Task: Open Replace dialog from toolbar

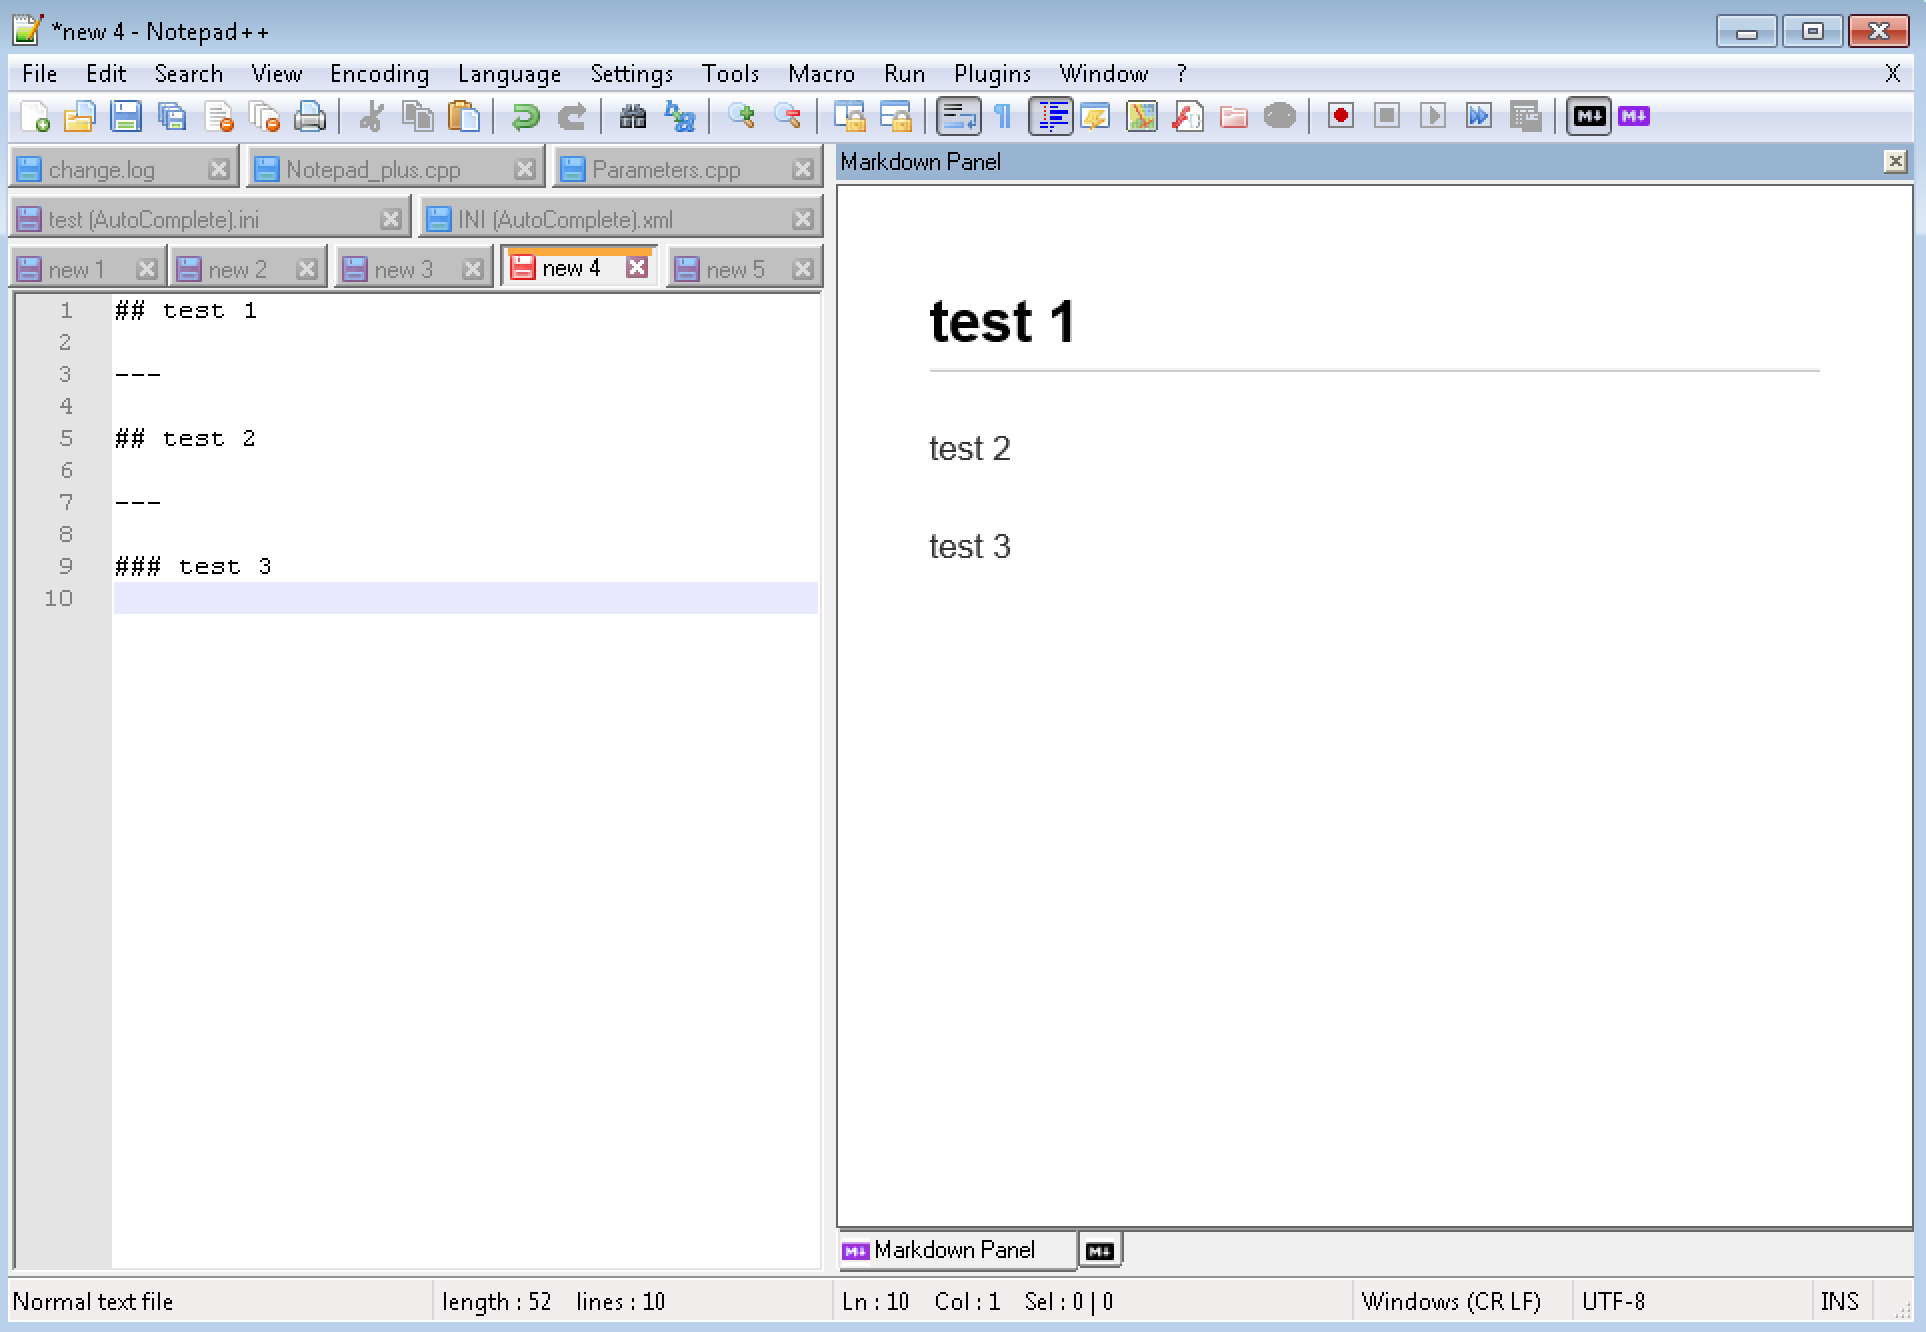Action: pyautogui.click(x=679, y=117)
